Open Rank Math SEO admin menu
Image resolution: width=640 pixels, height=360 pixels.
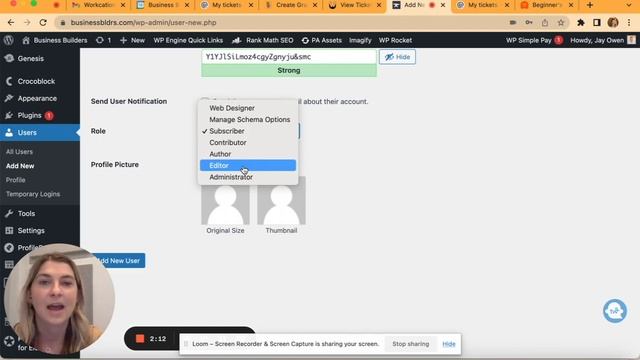263,40
